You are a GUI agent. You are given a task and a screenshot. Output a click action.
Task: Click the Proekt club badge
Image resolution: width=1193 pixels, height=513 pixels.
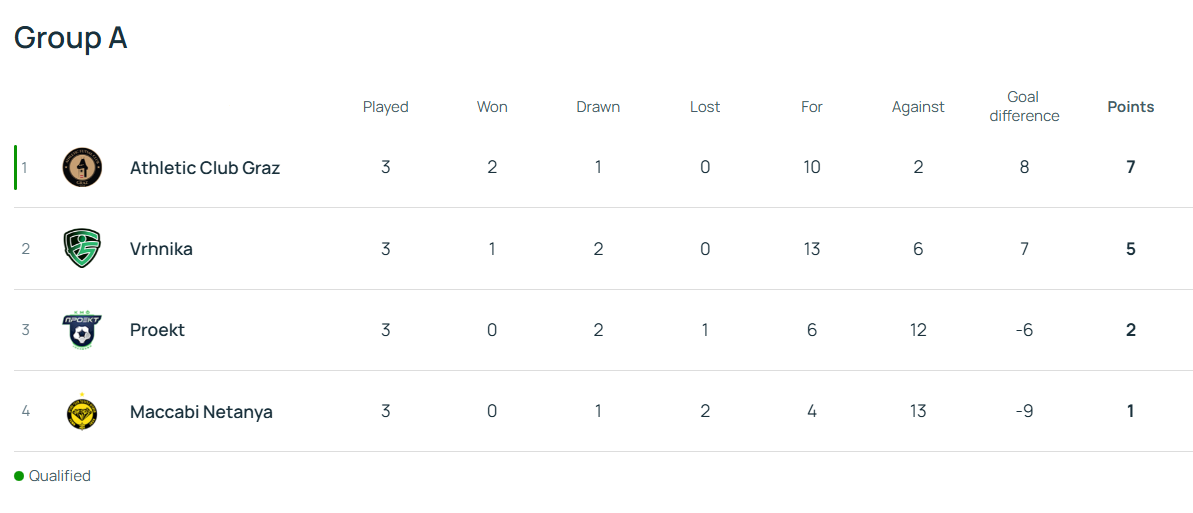tap(82, 330)
